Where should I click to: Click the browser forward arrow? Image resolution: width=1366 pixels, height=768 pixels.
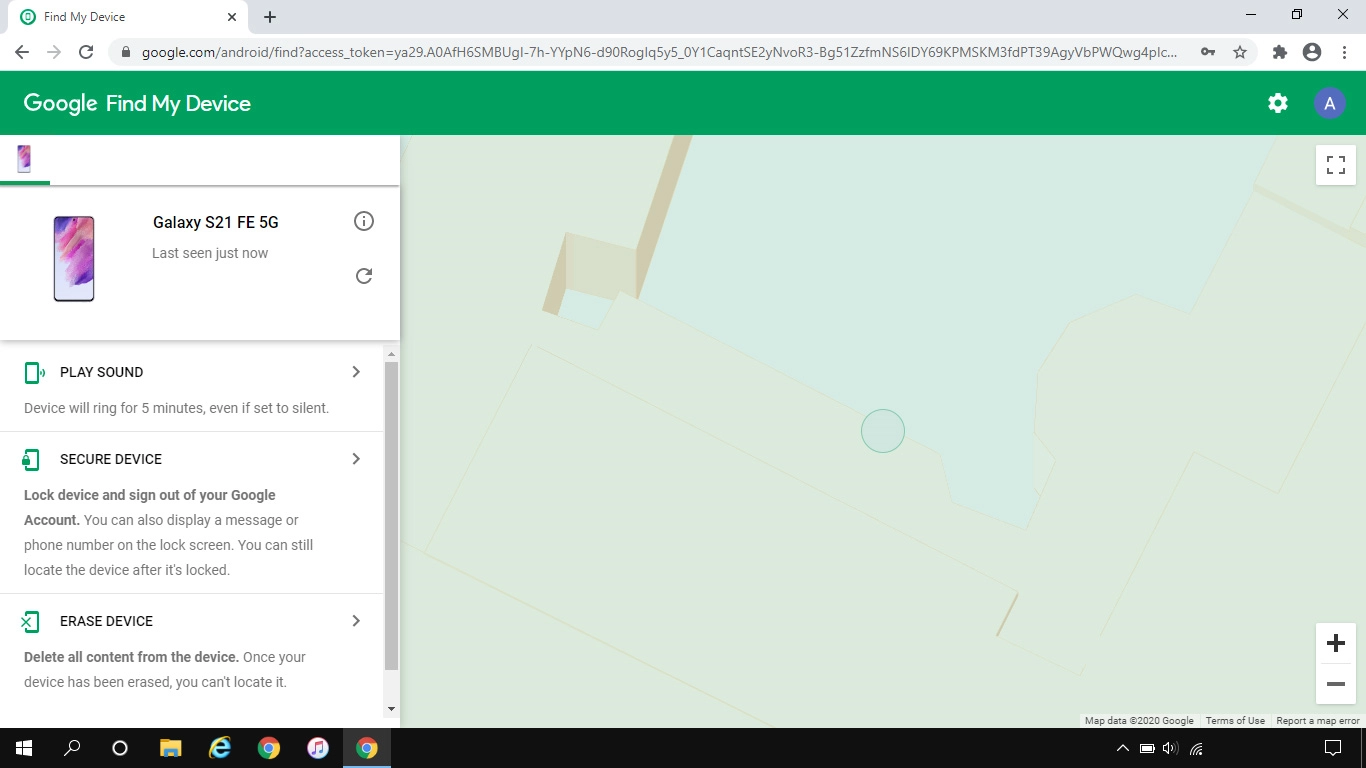tap(54, 52)
